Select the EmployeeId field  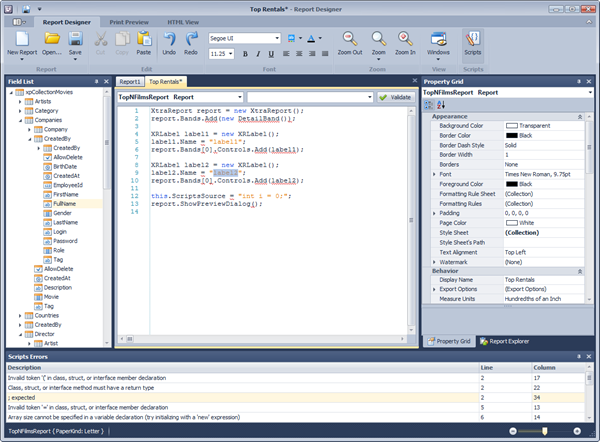[68, 185]
